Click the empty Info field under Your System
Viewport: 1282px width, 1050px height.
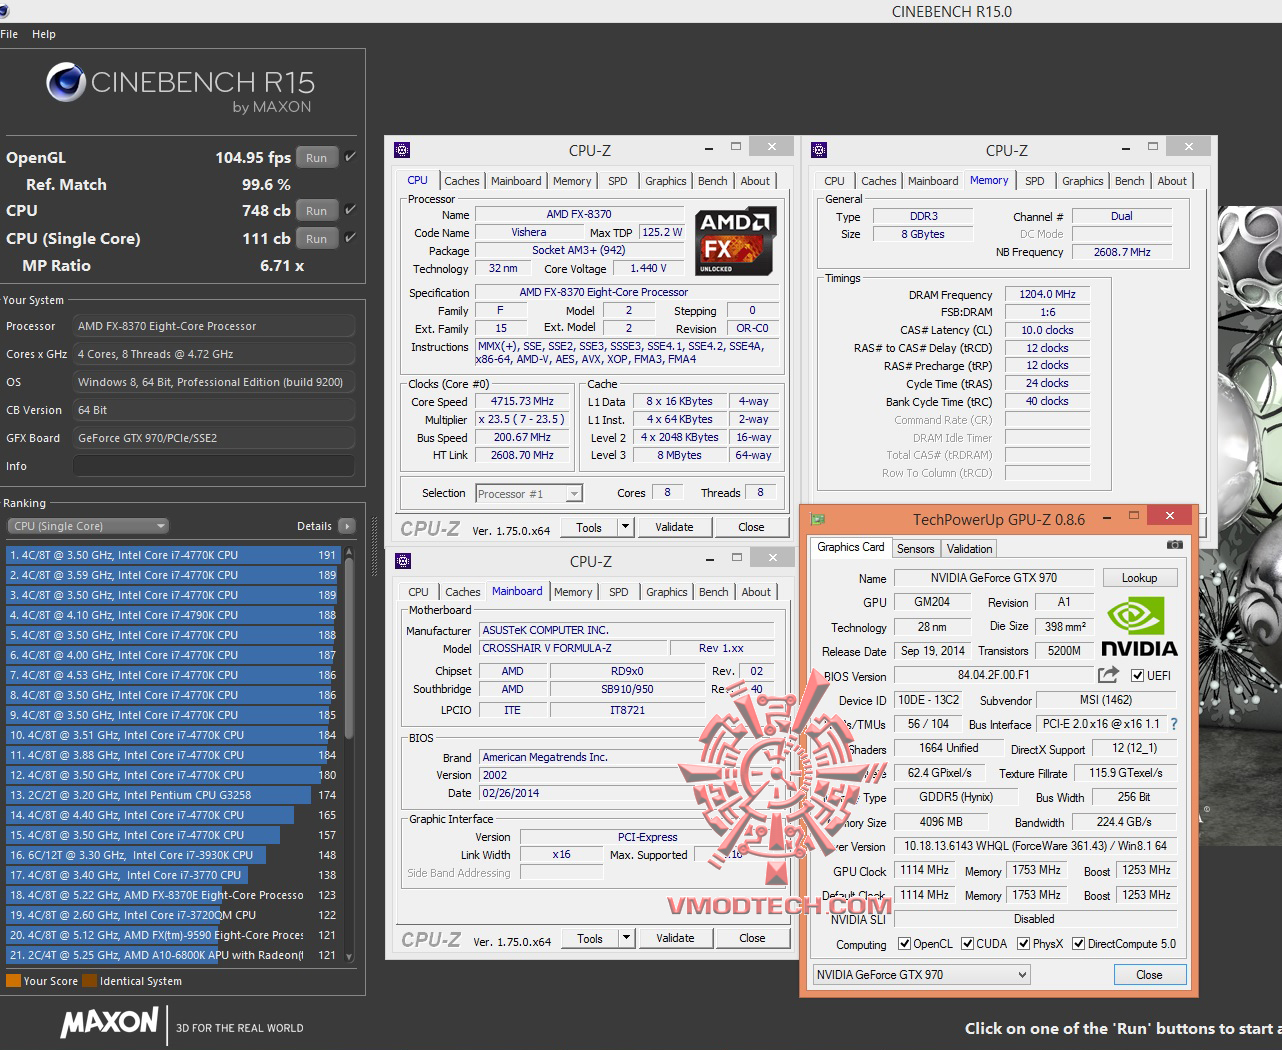point(214,466)
